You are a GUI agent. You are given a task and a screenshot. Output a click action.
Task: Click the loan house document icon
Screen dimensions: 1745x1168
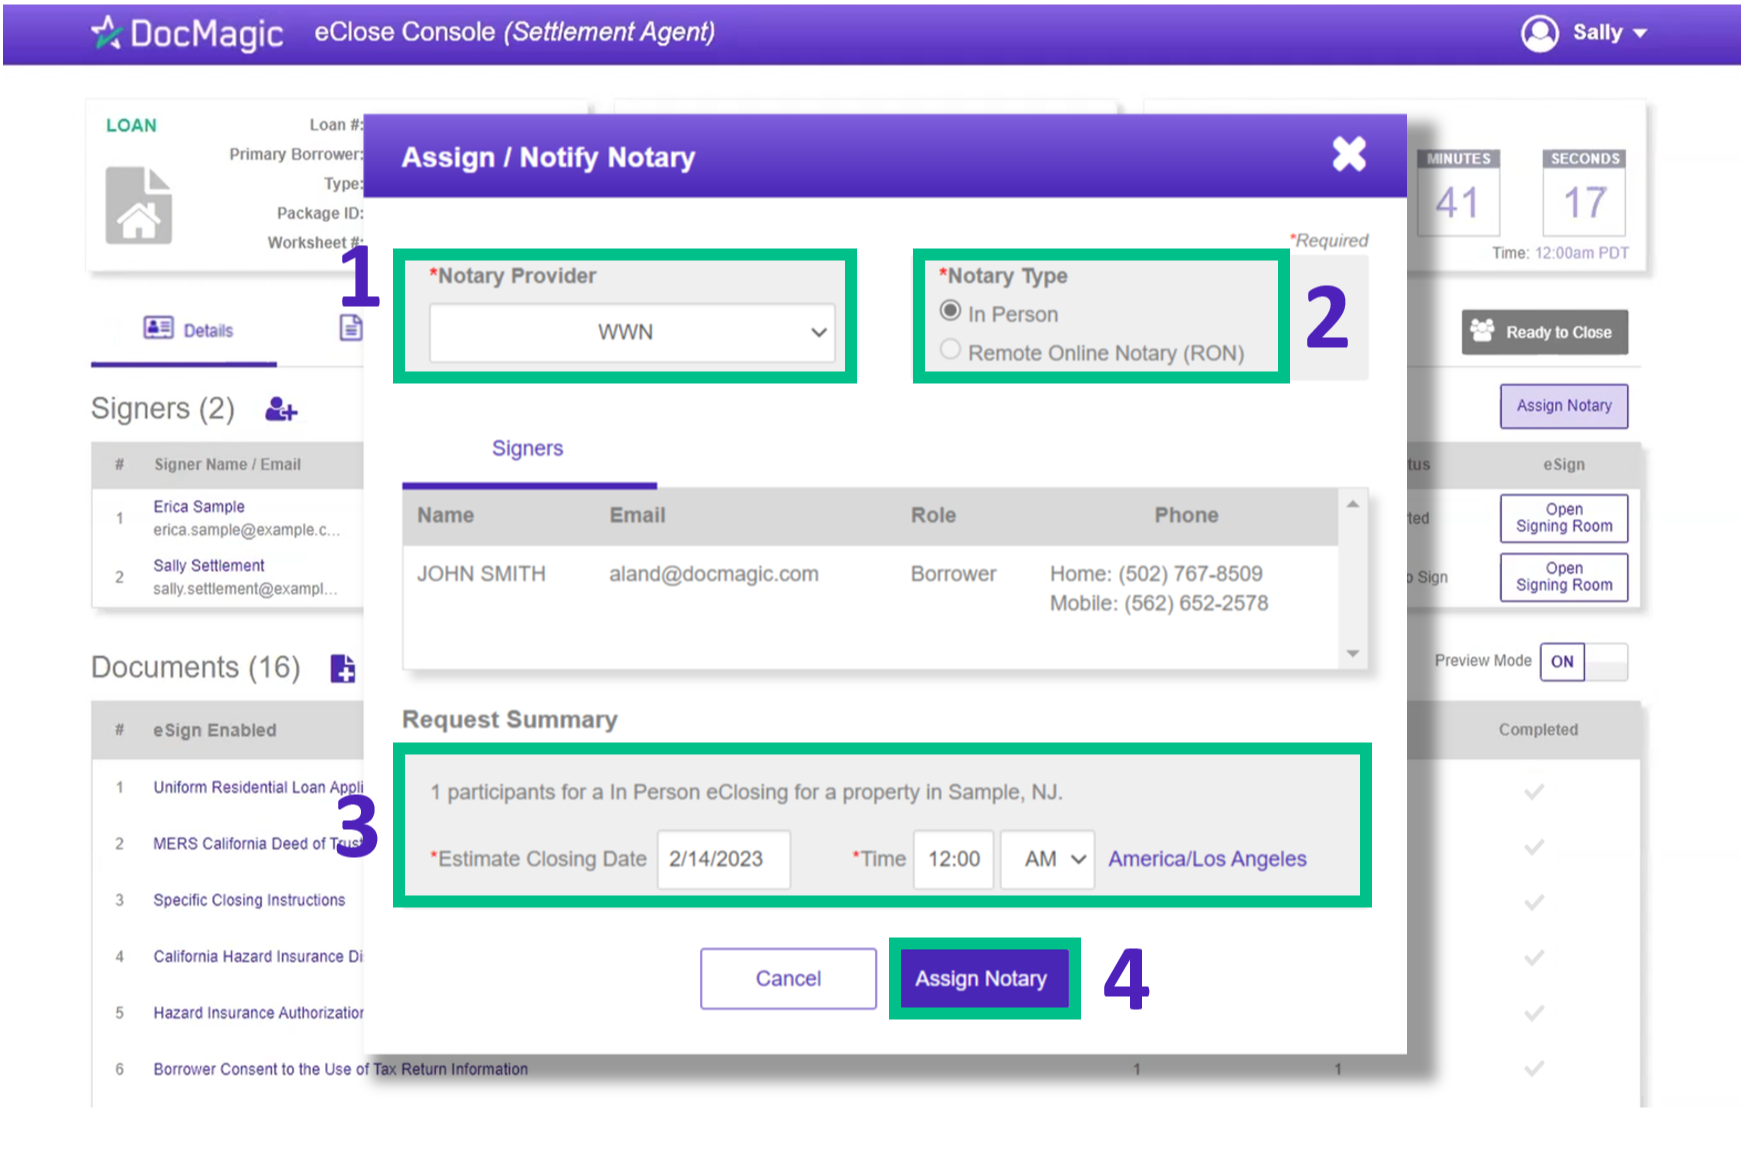point(139,205)
